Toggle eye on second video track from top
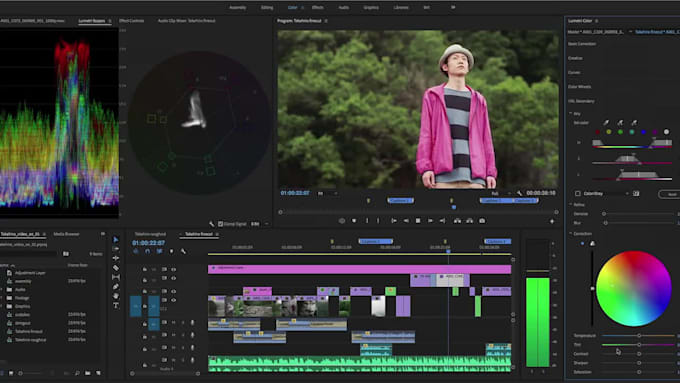 click(x=173, y=278)
